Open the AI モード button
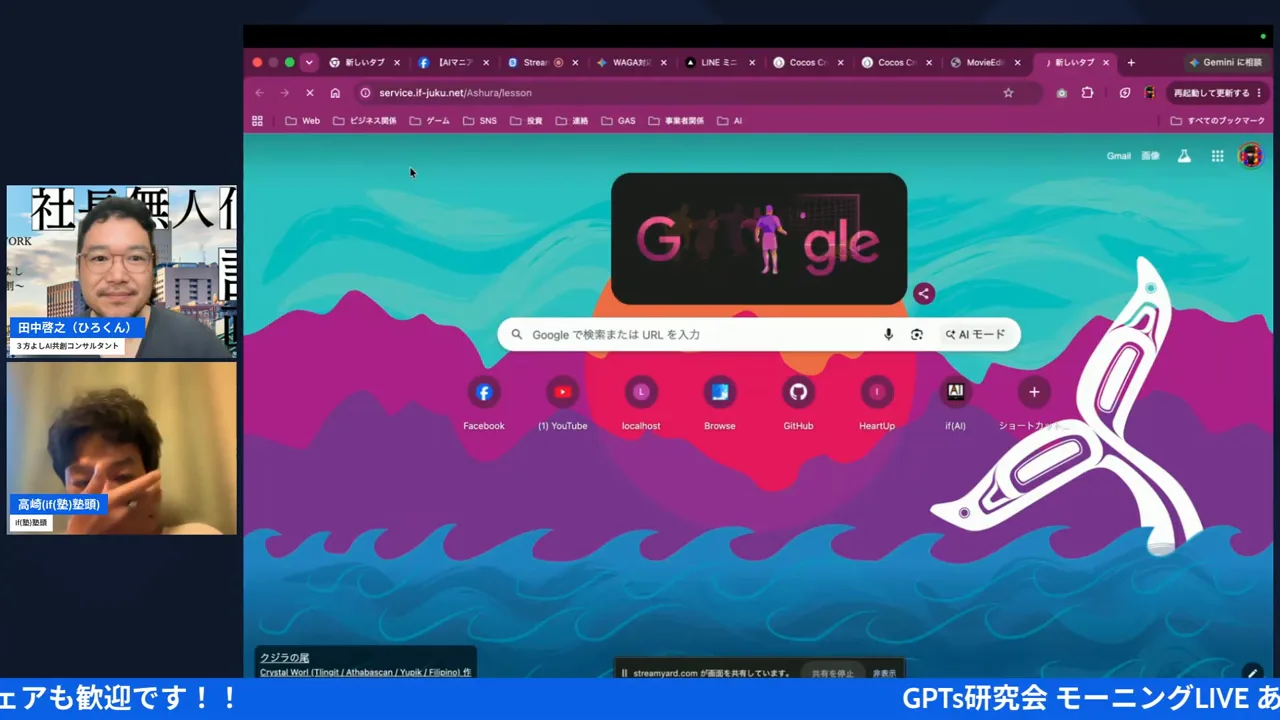 pyautogui.click(x=976, y=334)
